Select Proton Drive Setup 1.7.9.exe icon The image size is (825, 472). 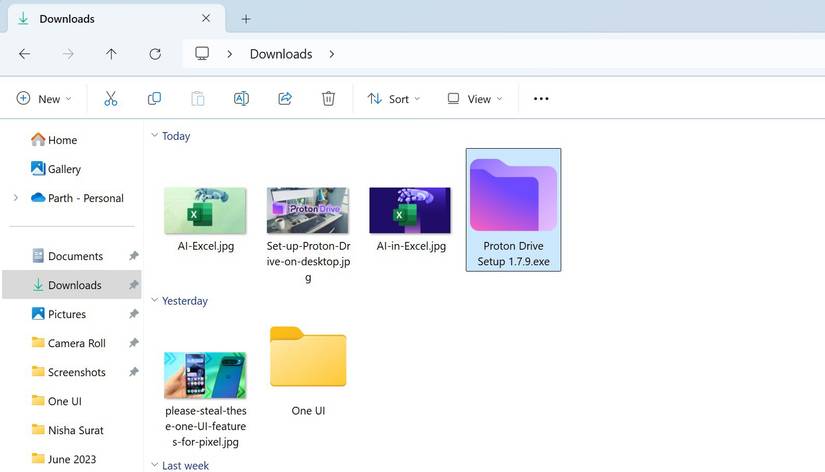(x=513, y=195)
